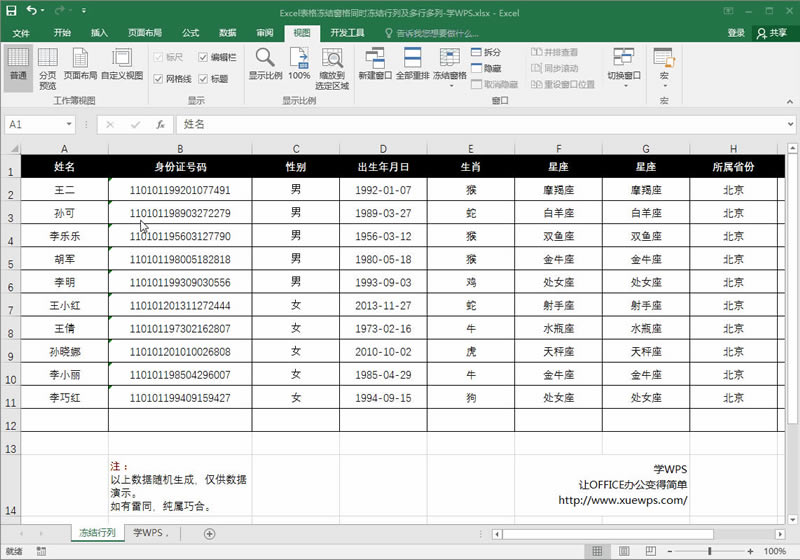
Task: Uncheck the Formula Bar (编辑栏) checkbox
Action: pos(203,57)
